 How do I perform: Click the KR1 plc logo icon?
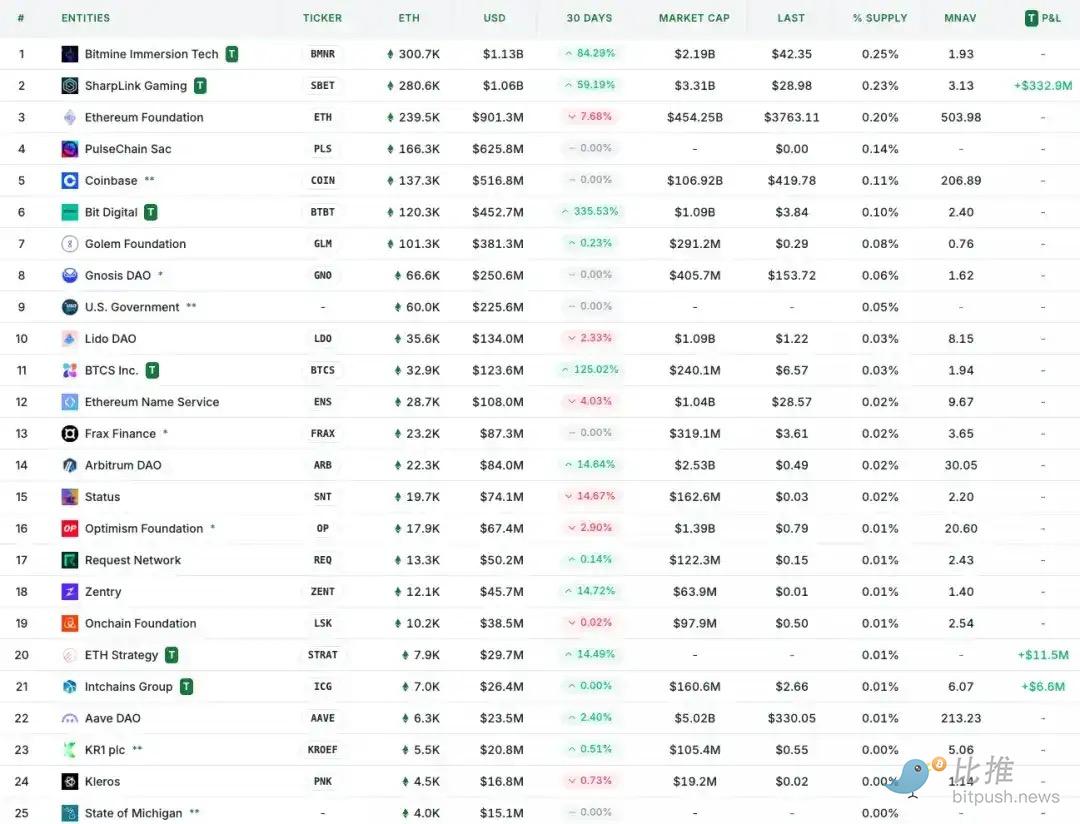coord(70,750)
